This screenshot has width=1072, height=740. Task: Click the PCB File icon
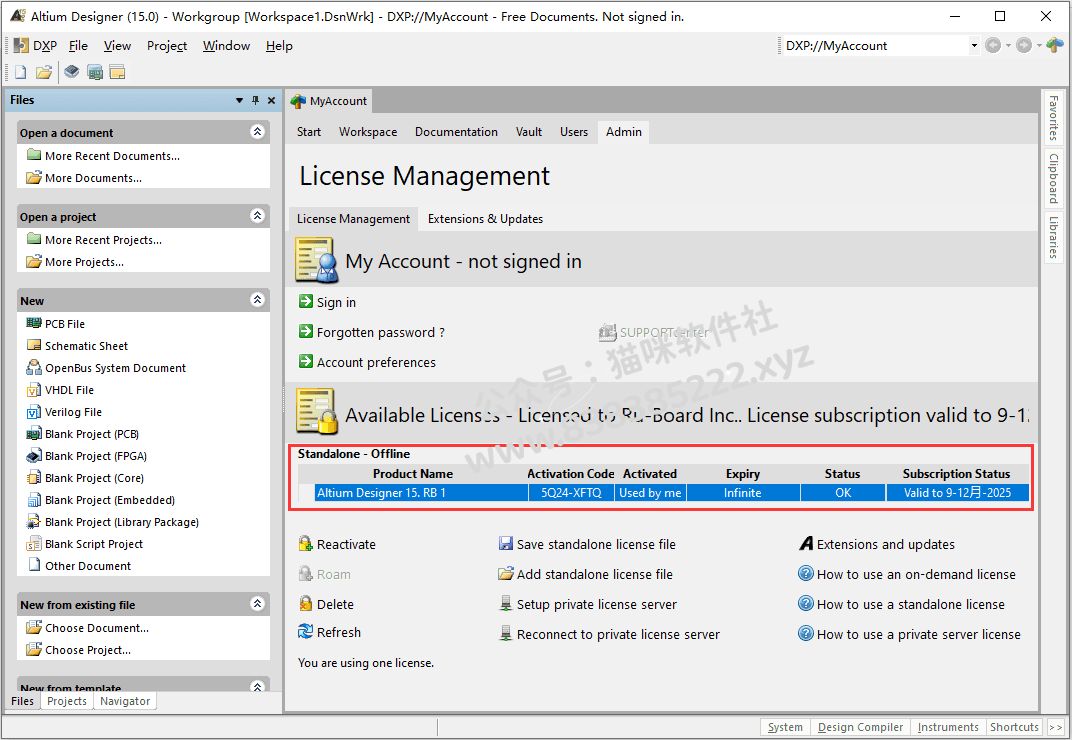[34, 323]
